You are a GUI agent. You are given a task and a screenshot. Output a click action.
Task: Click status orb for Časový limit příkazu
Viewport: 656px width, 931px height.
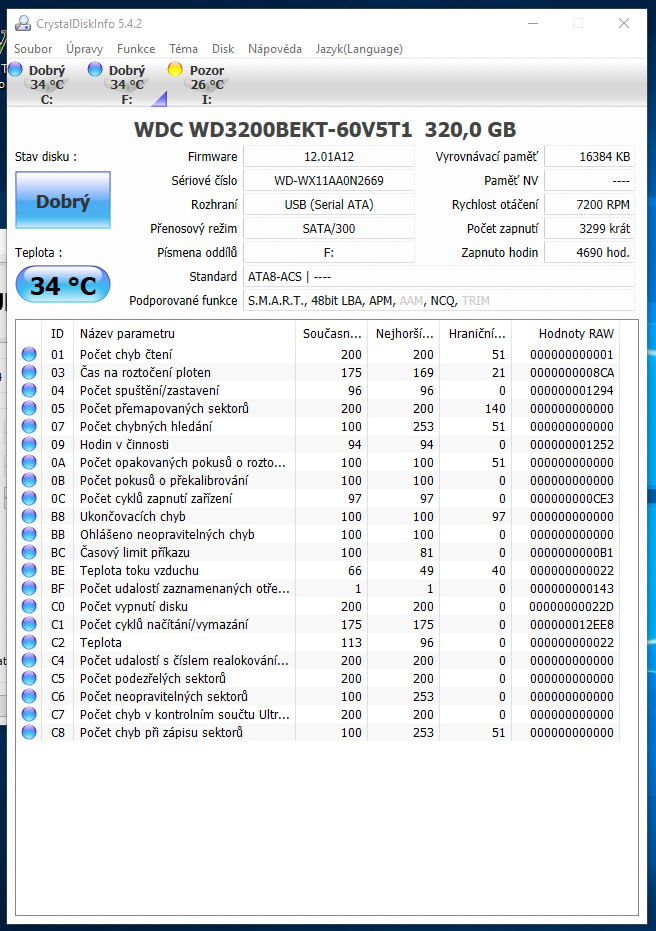[29, 552]
